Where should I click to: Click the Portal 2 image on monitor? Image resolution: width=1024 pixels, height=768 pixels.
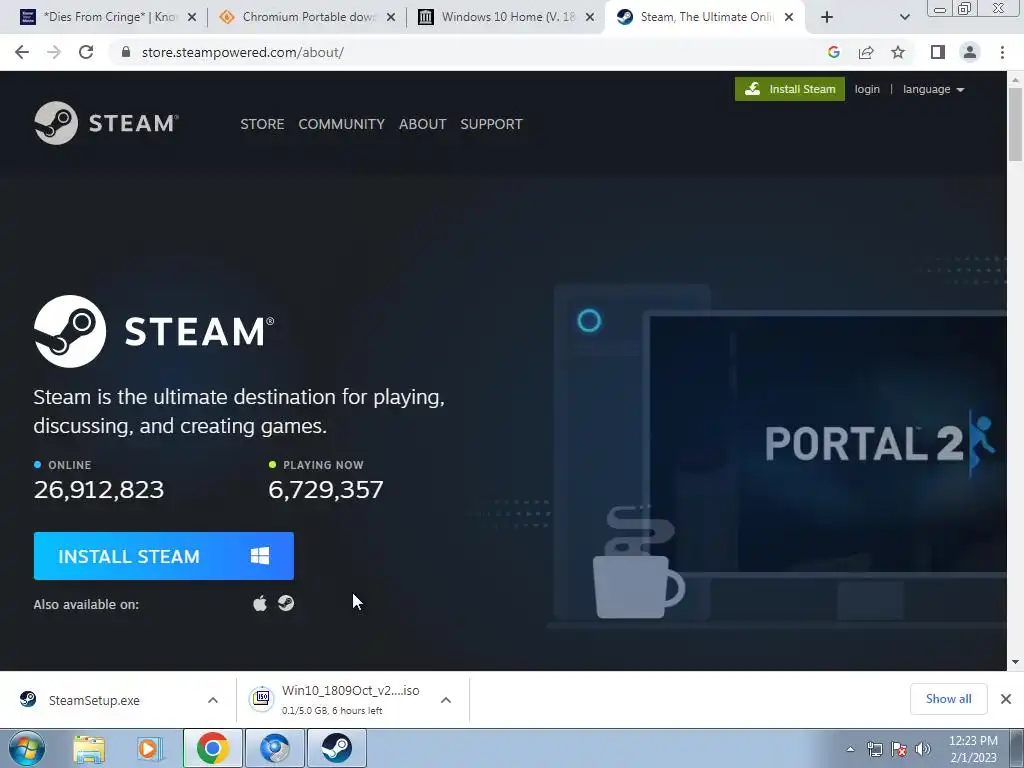click(x=828, y=444)
